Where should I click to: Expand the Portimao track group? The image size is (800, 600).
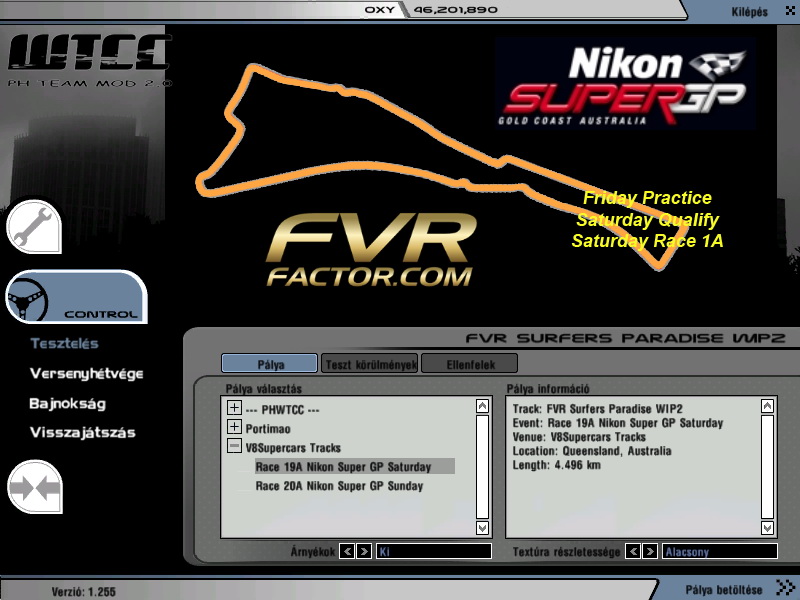tap(234, 427)
